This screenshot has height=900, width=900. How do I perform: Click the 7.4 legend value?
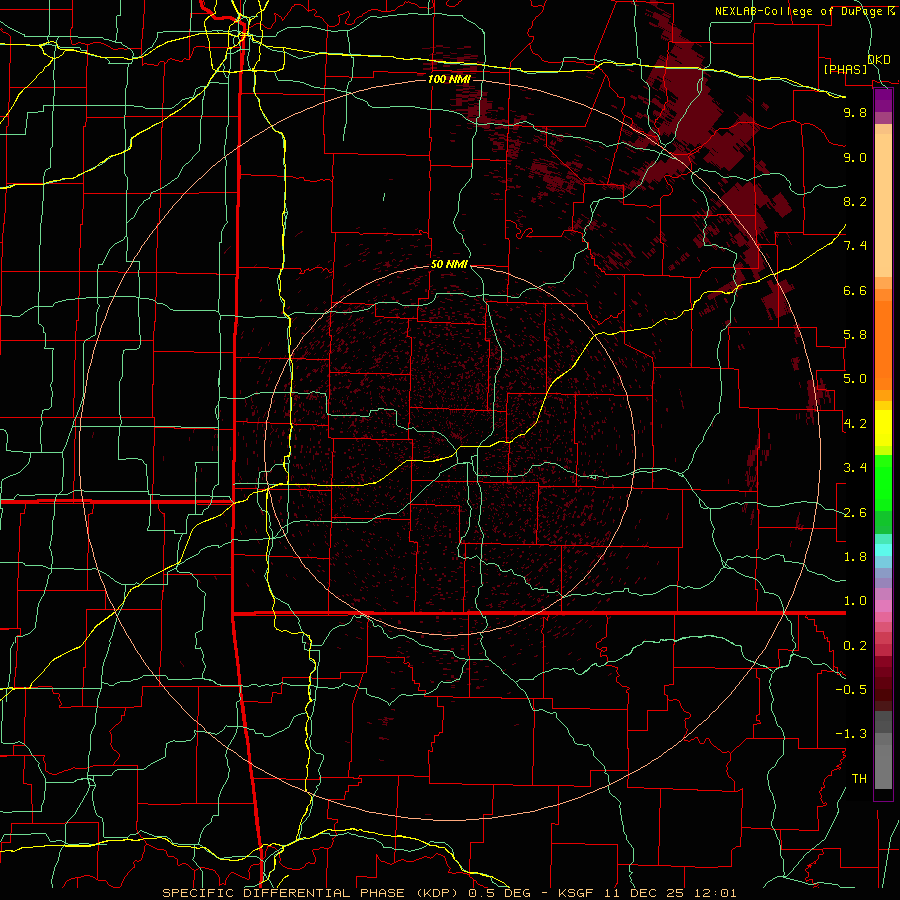click(855, 246)
